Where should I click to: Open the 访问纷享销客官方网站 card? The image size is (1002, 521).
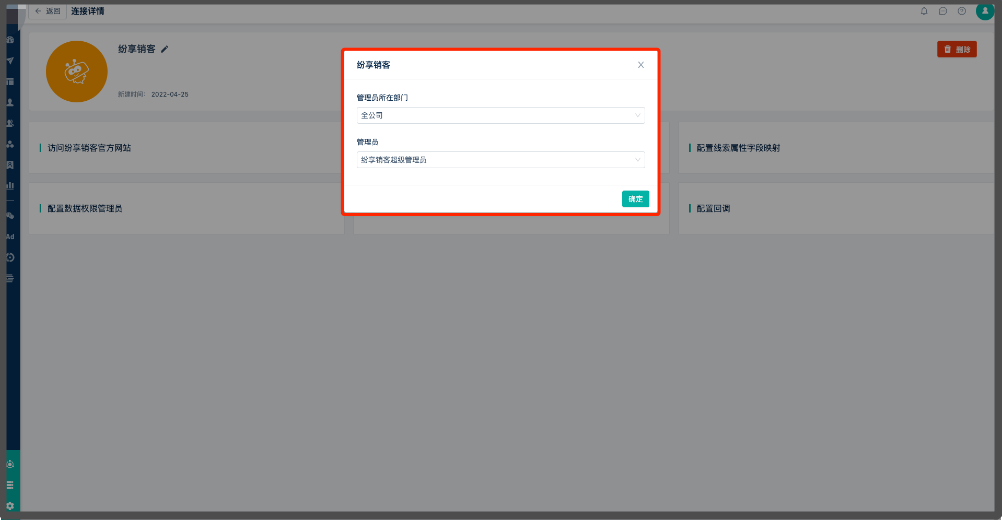click(x=186, y=148)
